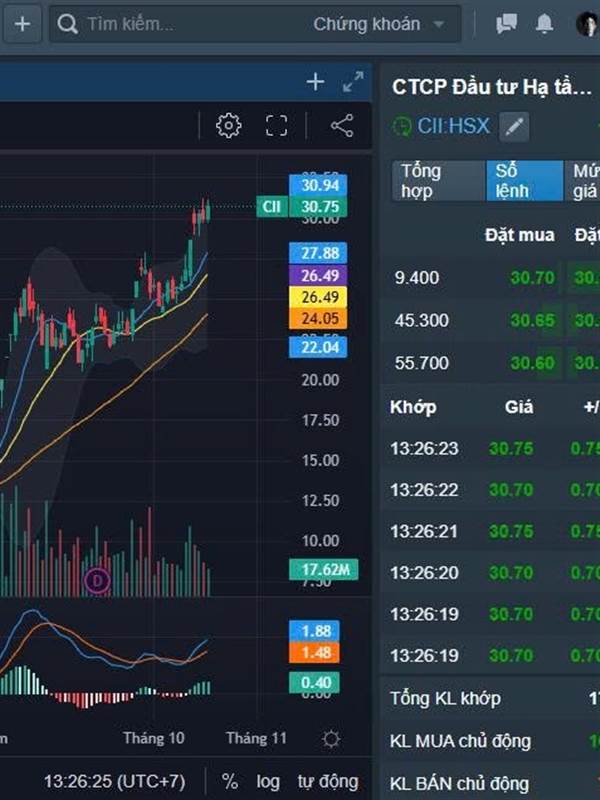The image size is (600, 800).
Task: Toggle log scale on chart
Action: tap(268, 781)
